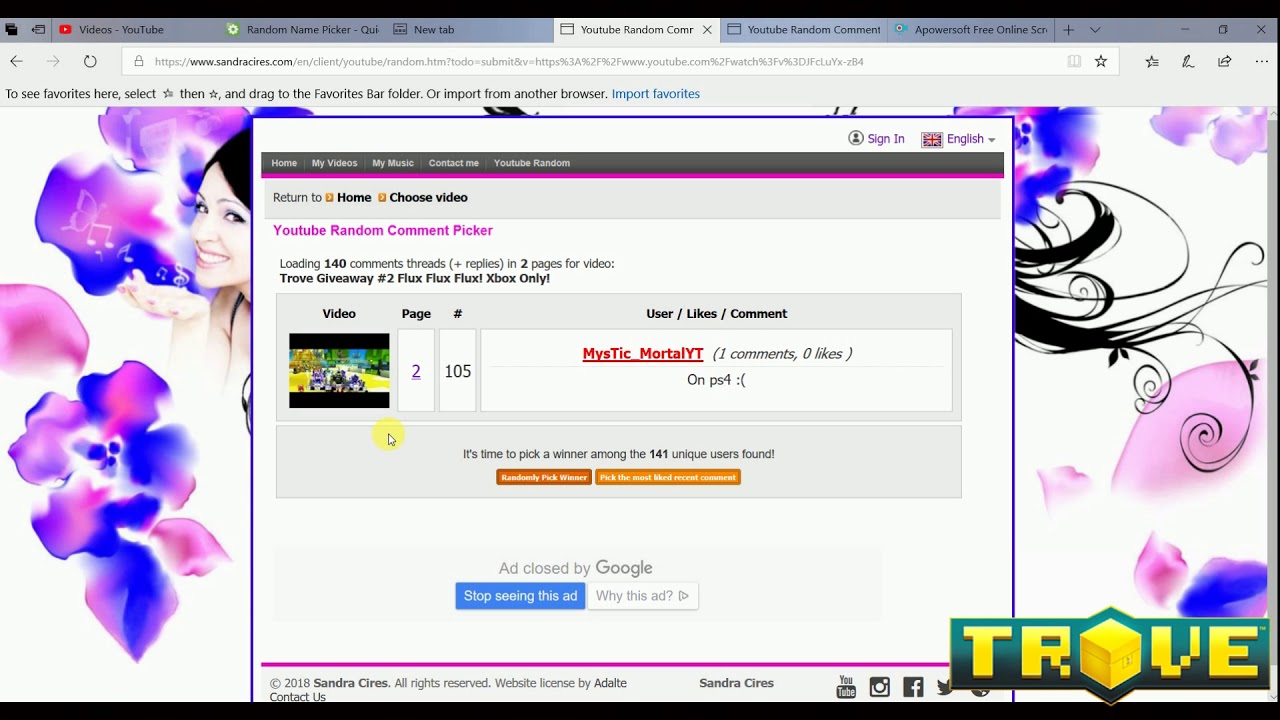Click the forward navigation arrow
The image size is (1280, 720).
(x=53, y=61)
